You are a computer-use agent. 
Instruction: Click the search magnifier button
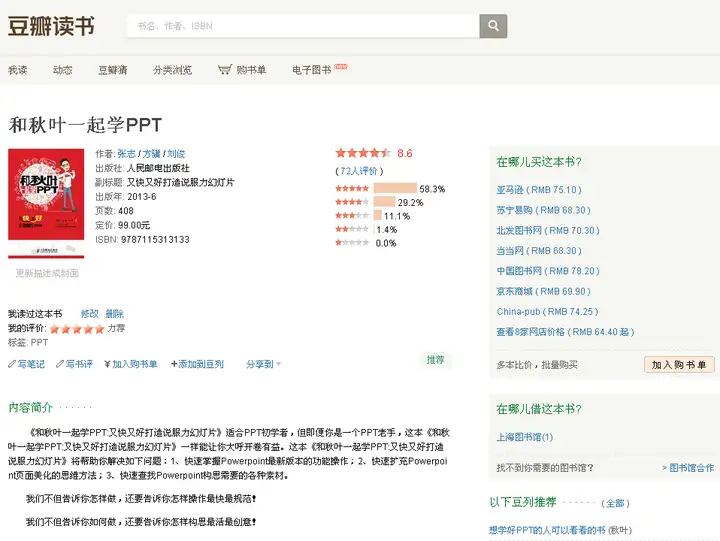pyautogui.click(x=493, y=26)
